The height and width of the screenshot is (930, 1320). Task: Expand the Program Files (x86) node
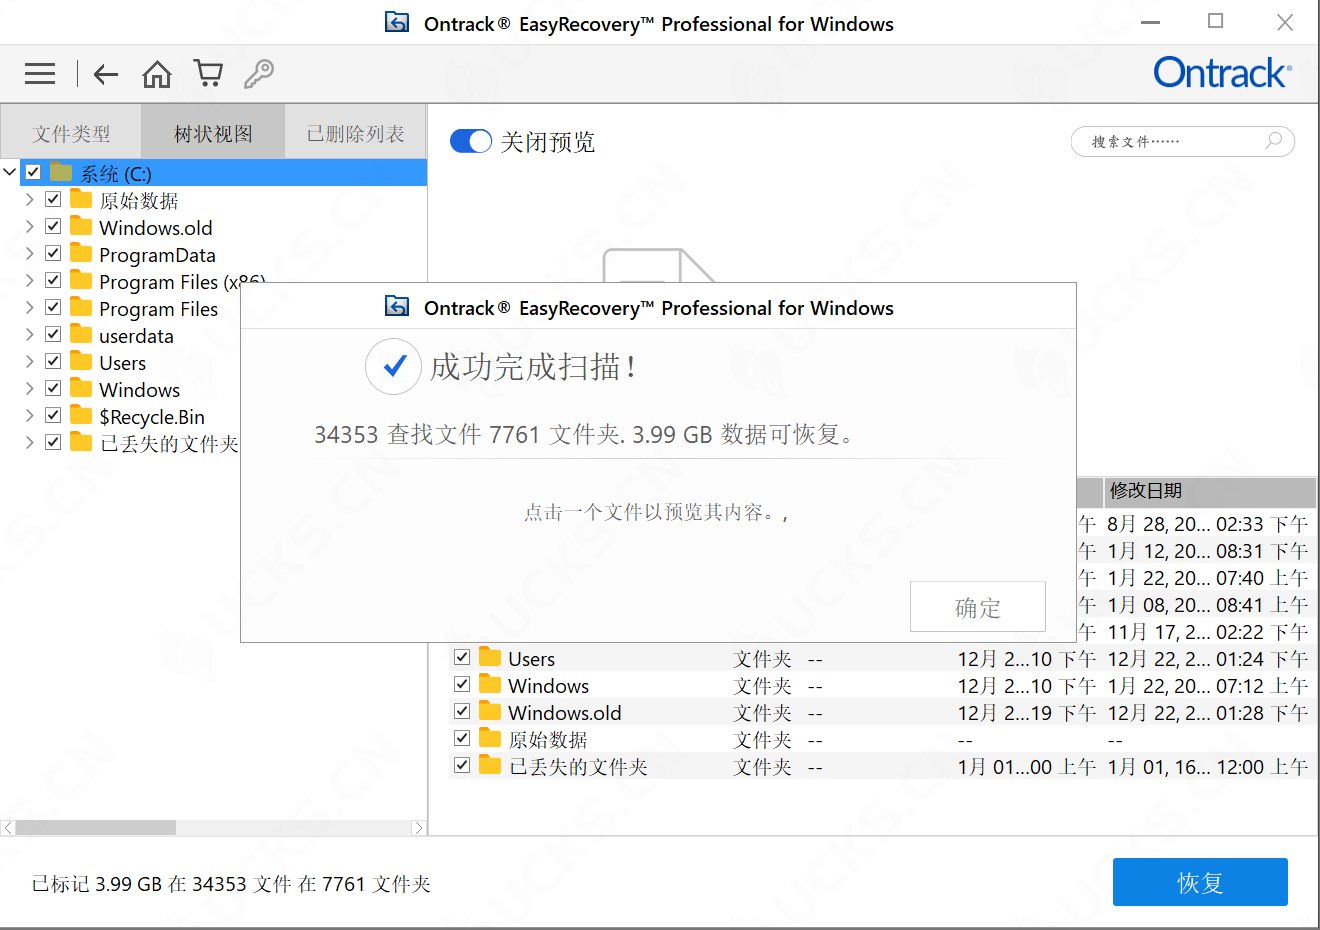click(x=30, y=281)
